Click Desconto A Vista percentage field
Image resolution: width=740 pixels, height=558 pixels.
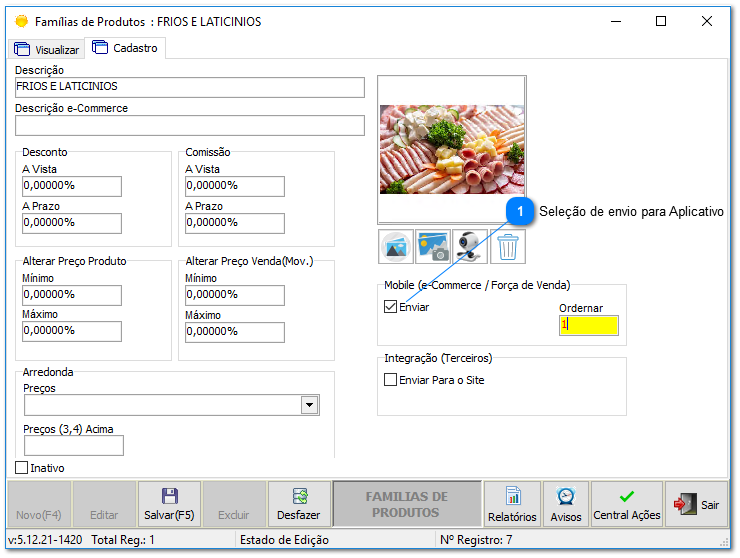(72, 186)
